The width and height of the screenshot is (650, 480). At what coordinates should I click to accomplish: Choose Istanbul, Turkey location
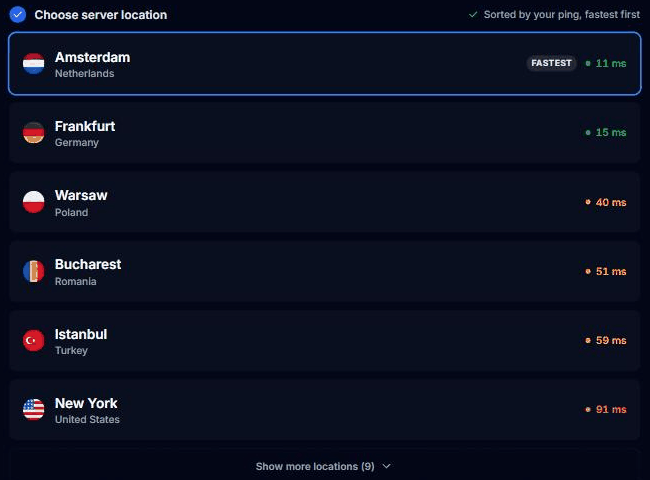(325, 340)
